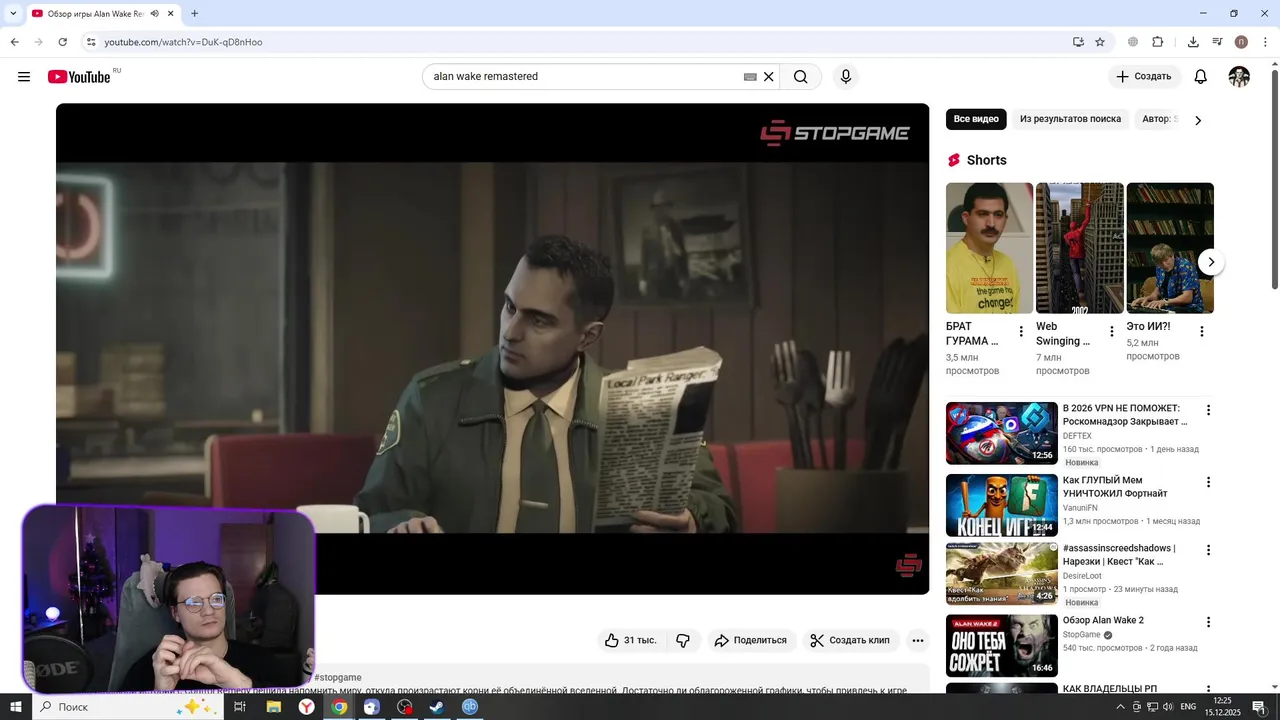Mute the tab via speaker icon
The width and height of the screenshot is (1280, 720).
pyautogui.click(x=154, y=14)
